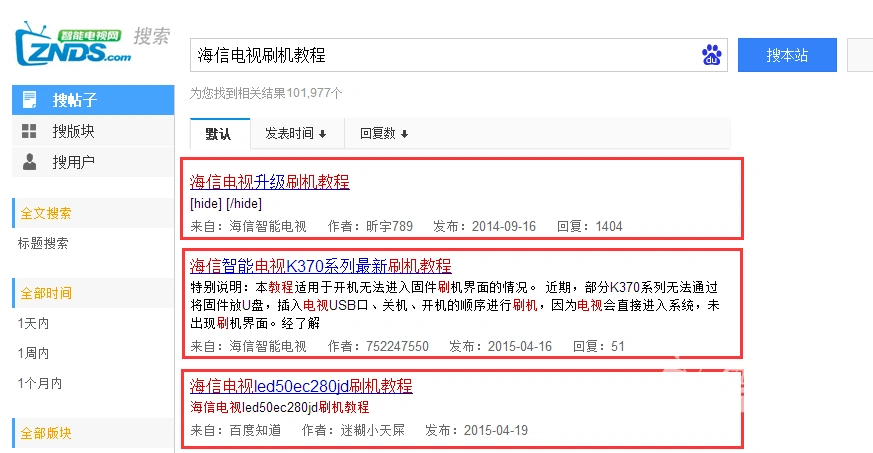Viewport: 873px width, 453px height.
Task: Click the [hide] [/hide] snippet text
Action: (226, 204)
